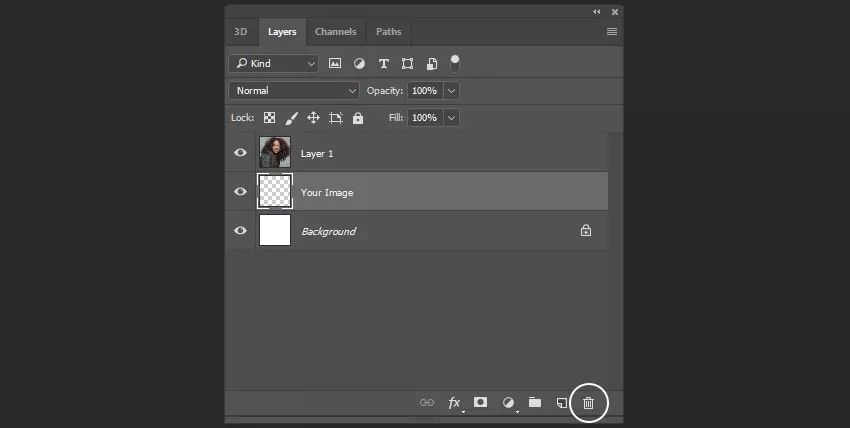Click the Delete layer trash icon
Viewport: 850px width, 428px height.
(588, 403)
